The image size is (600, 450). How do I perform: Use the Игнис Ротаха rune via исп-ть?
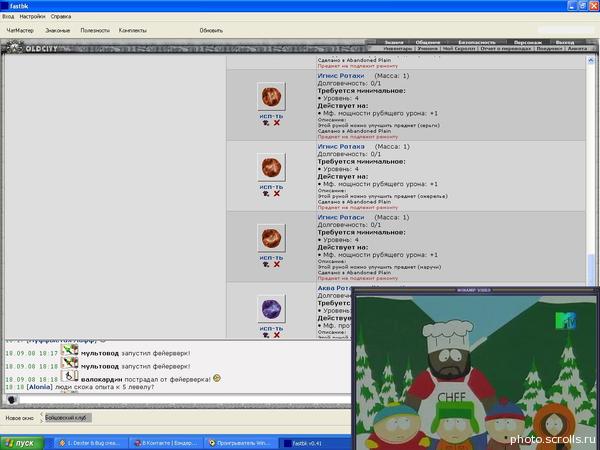[271, 187]
